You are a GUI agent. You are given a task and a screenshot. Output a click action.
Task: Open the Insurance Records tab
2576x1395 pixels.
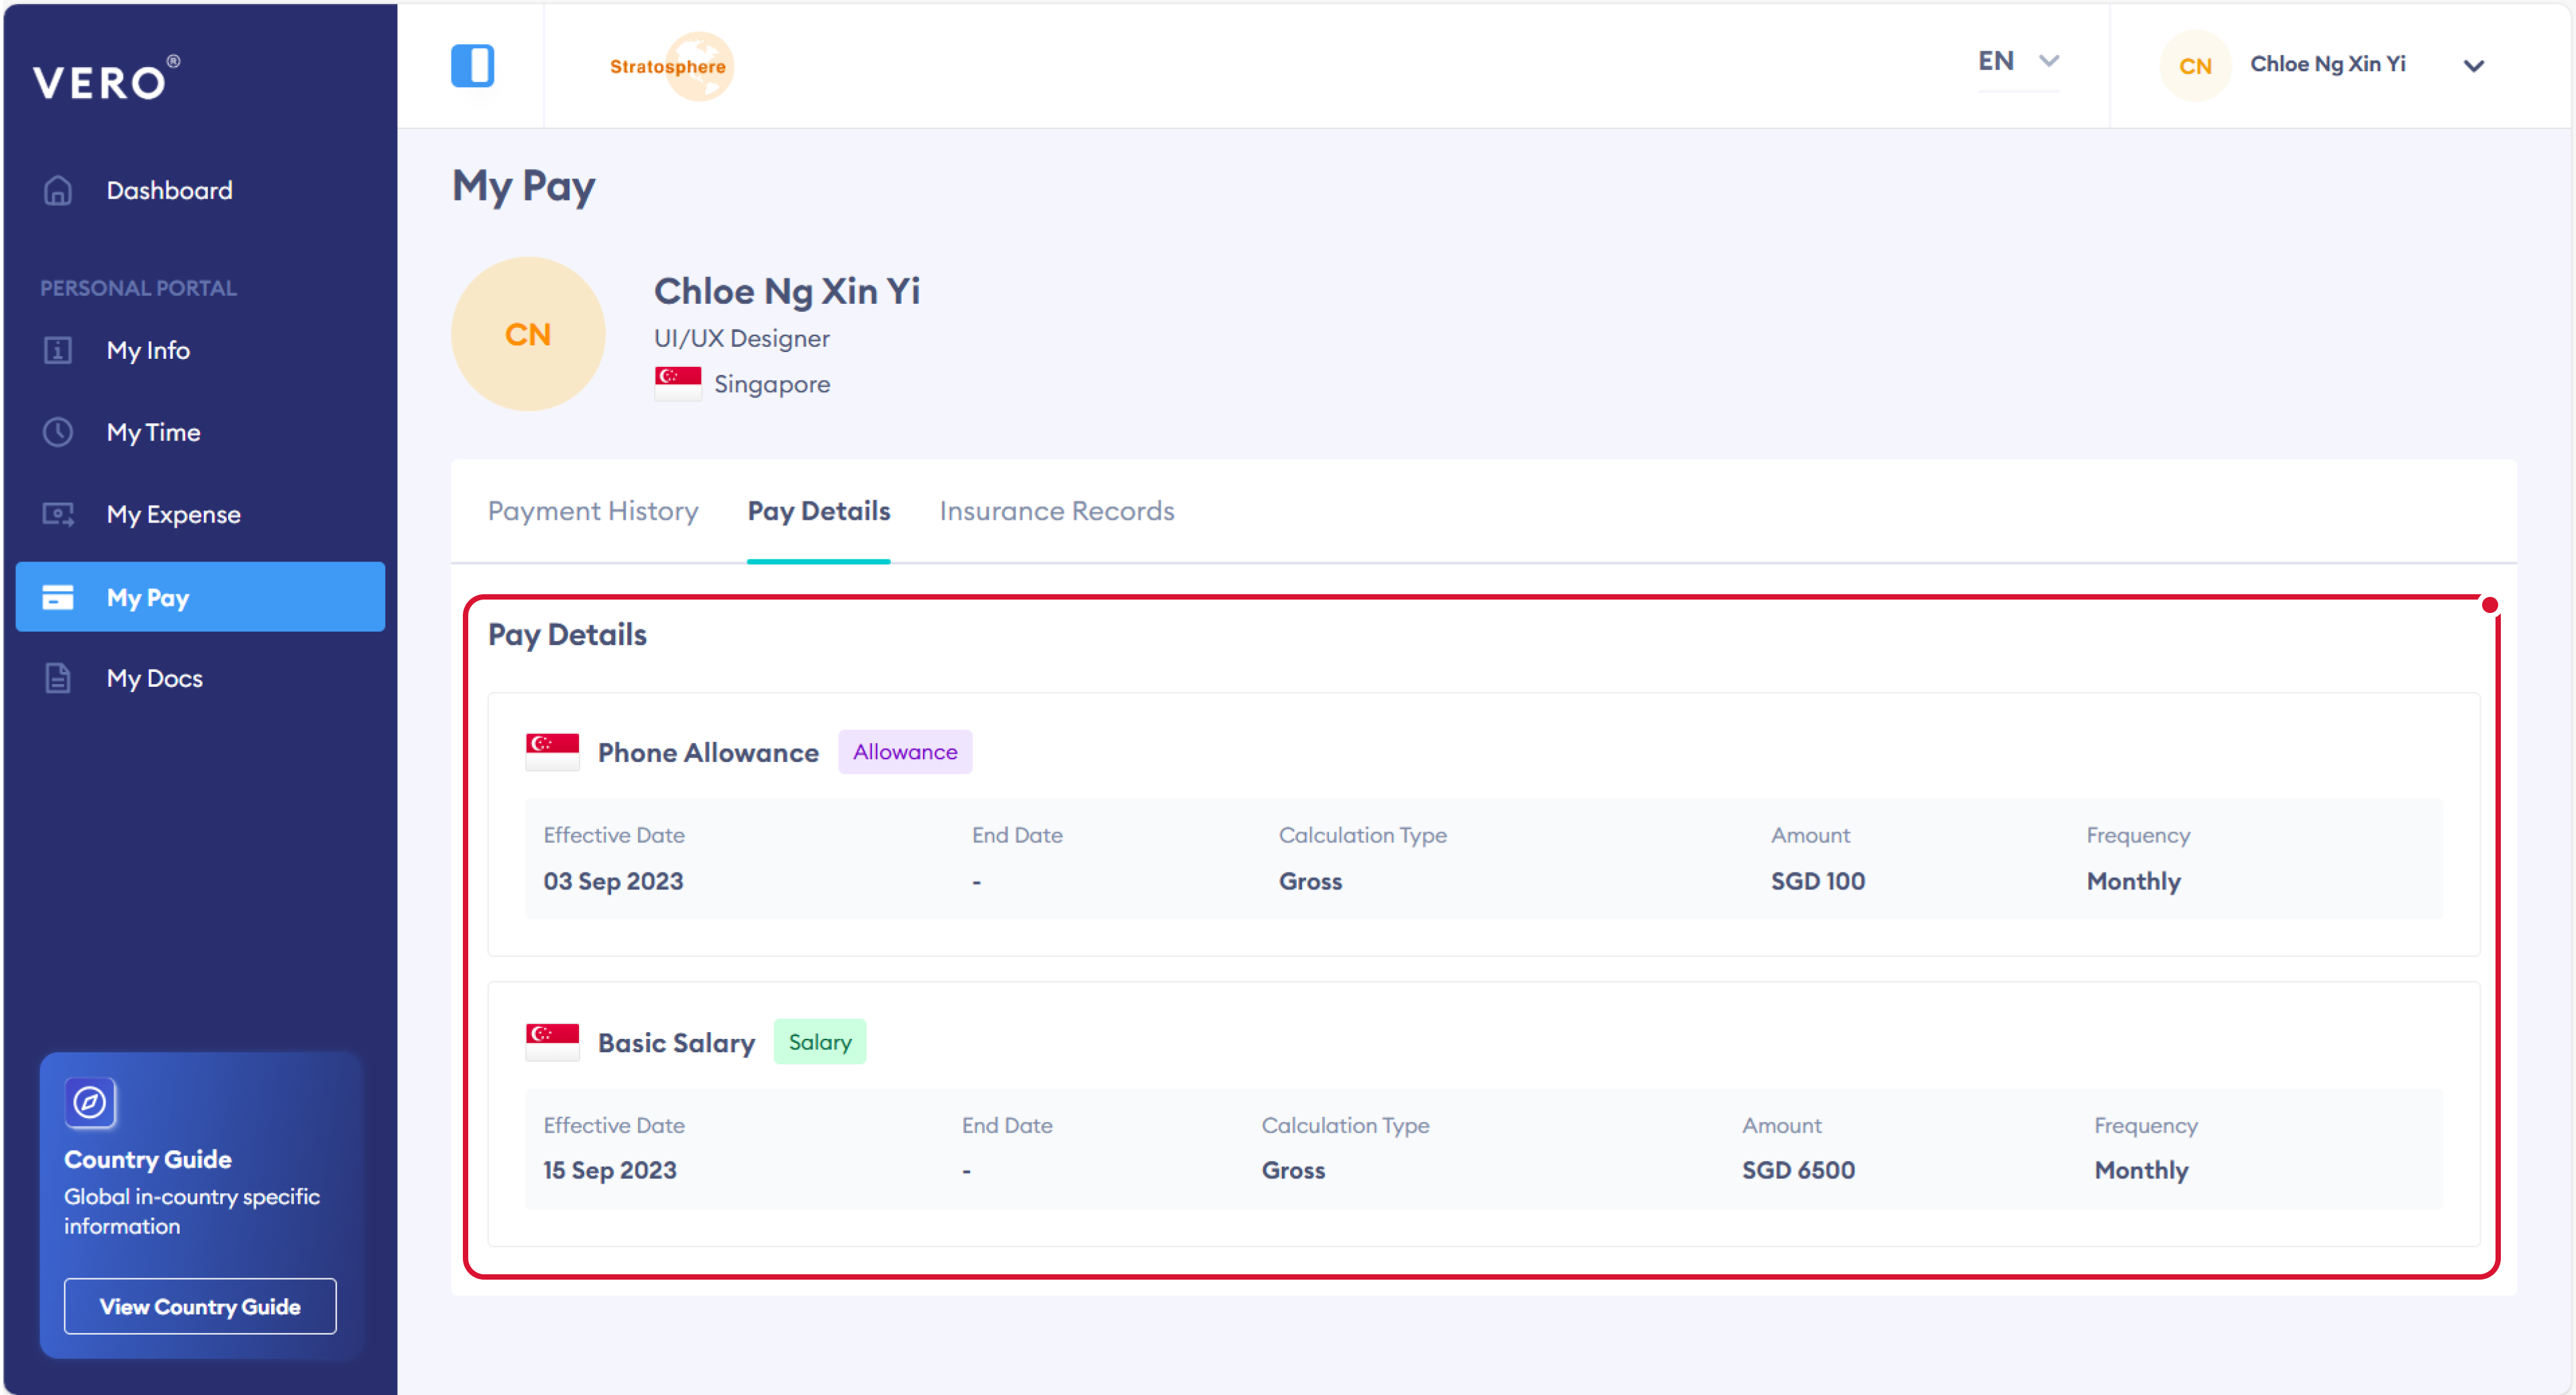coord(1056,511)
